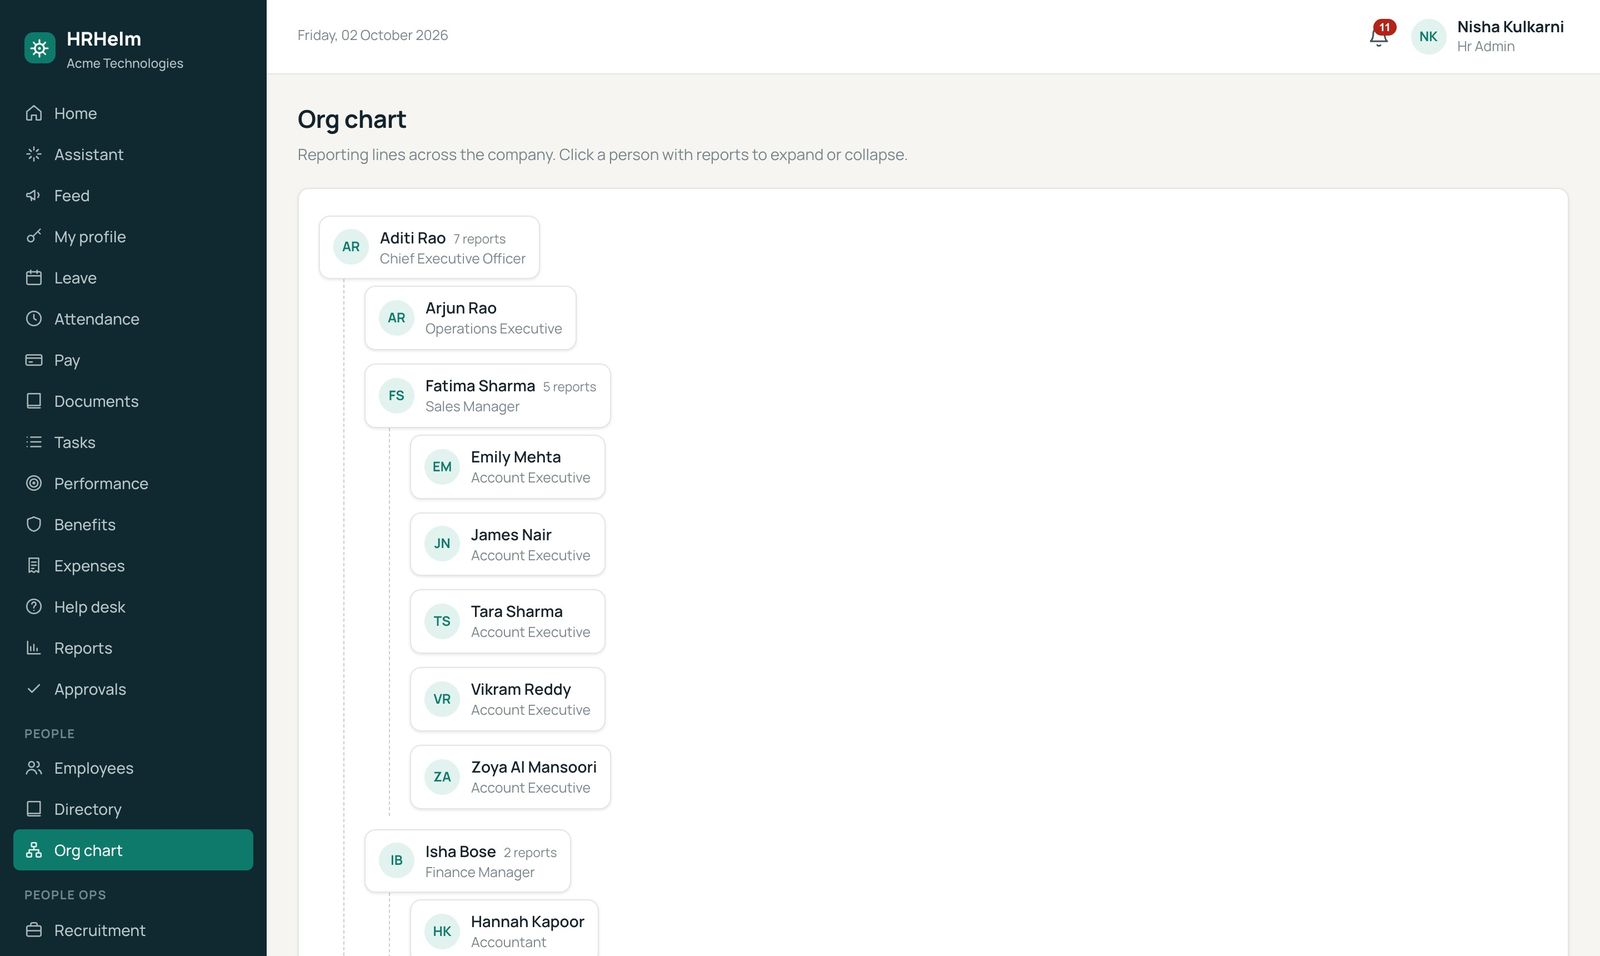Select Zoya Al Mansoori's card
This screenshot has height=956, width=1600.
510,777
